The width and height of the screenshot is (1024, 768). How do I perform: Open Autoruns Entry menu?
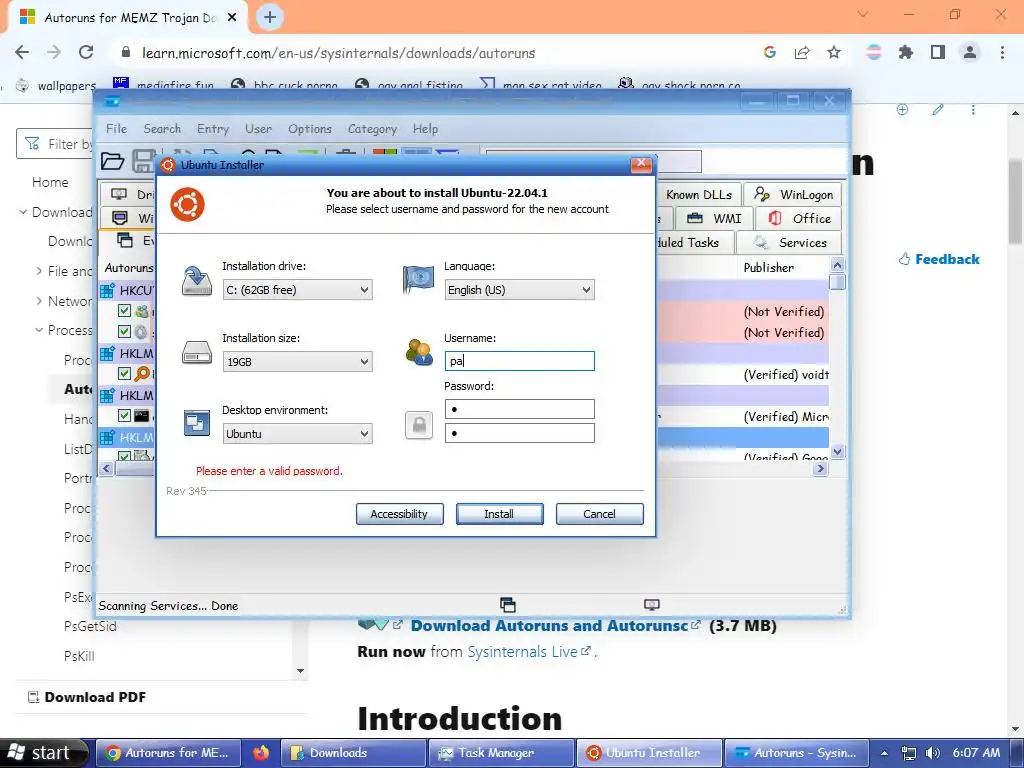click(x=213, y=129)
